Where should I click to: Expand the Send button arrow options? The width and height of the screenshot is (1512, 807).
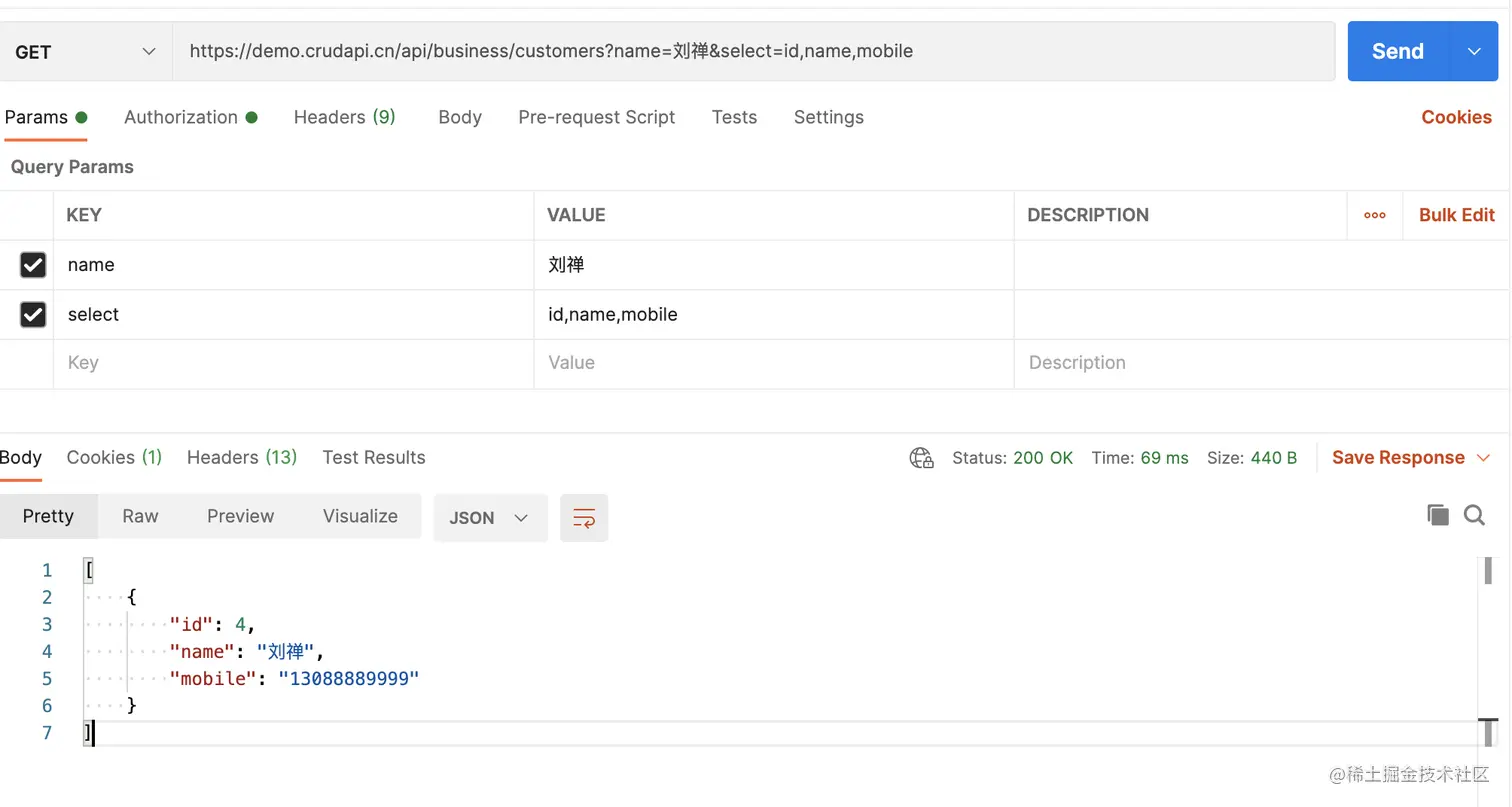tap(1474, 52)
